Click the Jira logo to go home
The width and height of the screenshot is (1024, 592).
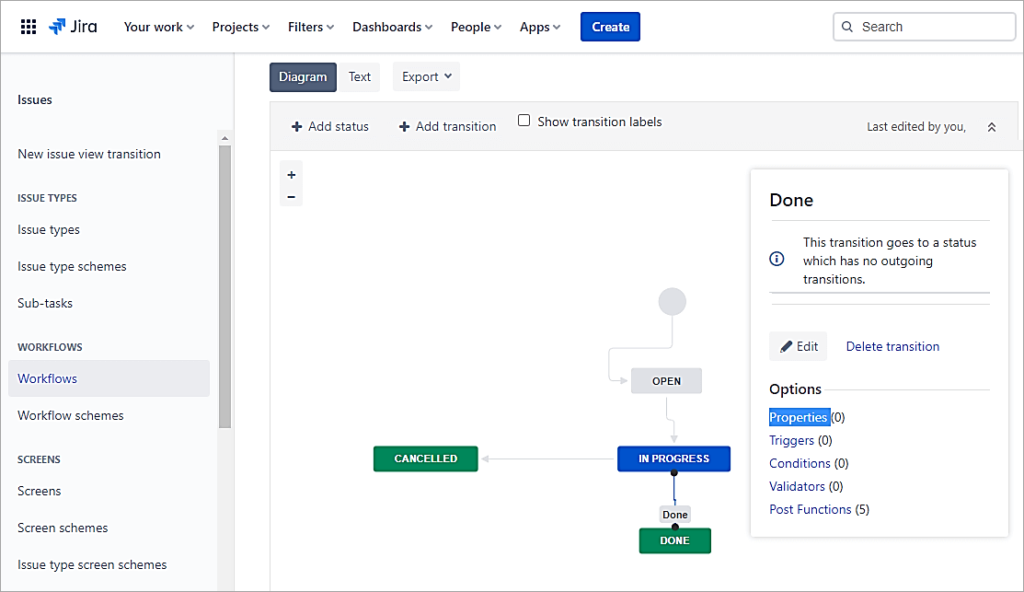coord(71,27)
